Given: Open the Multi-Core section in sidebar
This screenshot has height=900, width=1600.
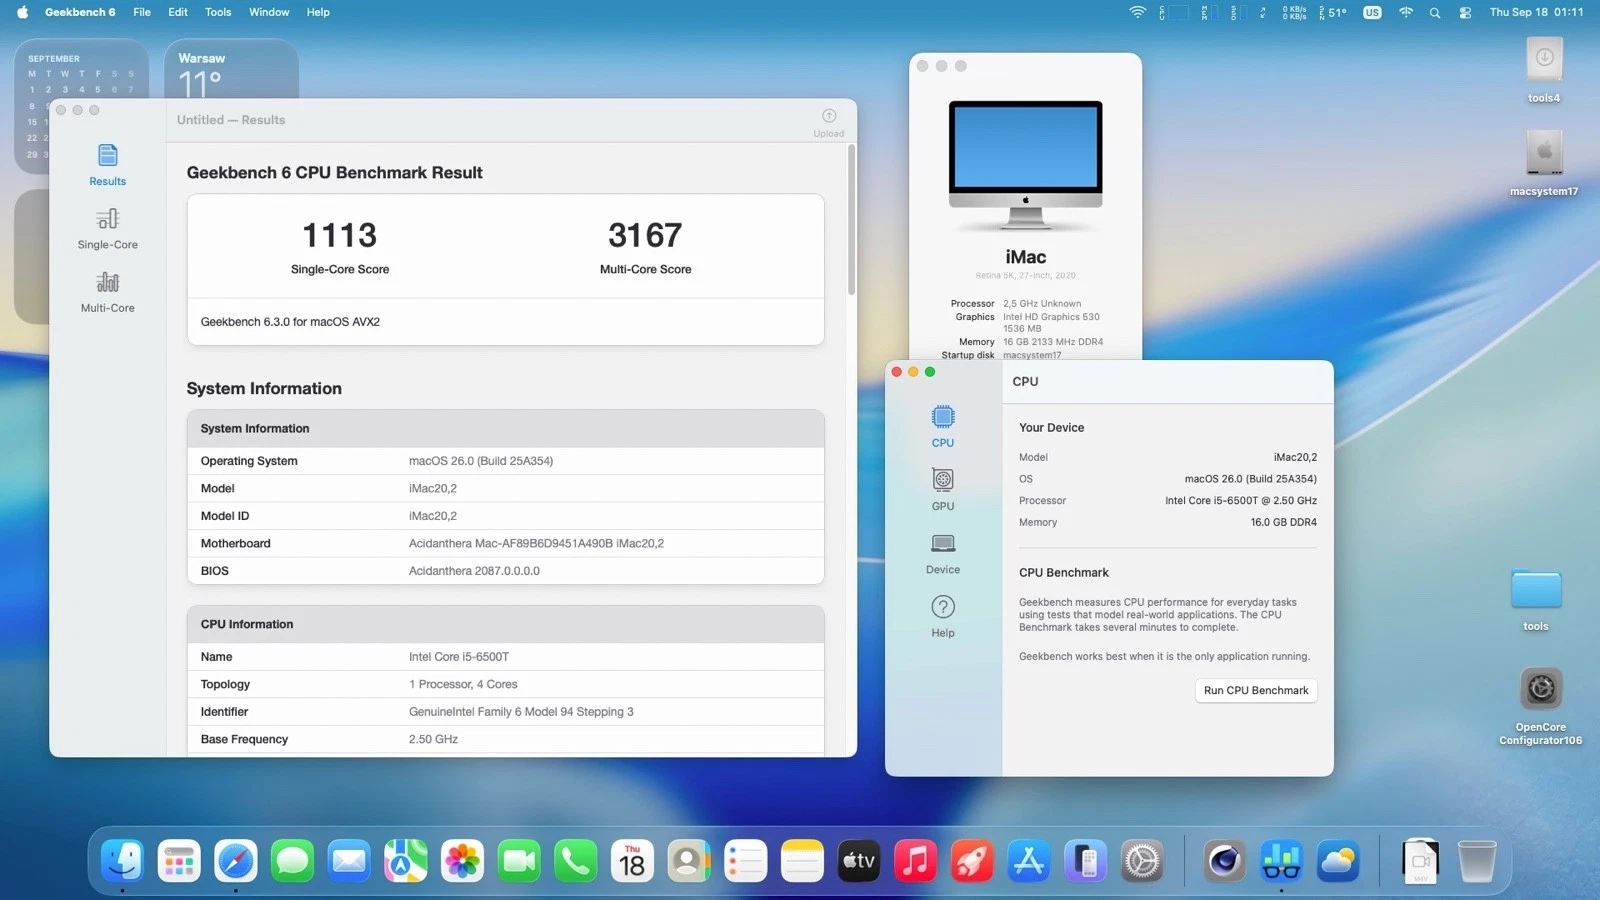Looking at the screenshot, I should tap(107, 293).
